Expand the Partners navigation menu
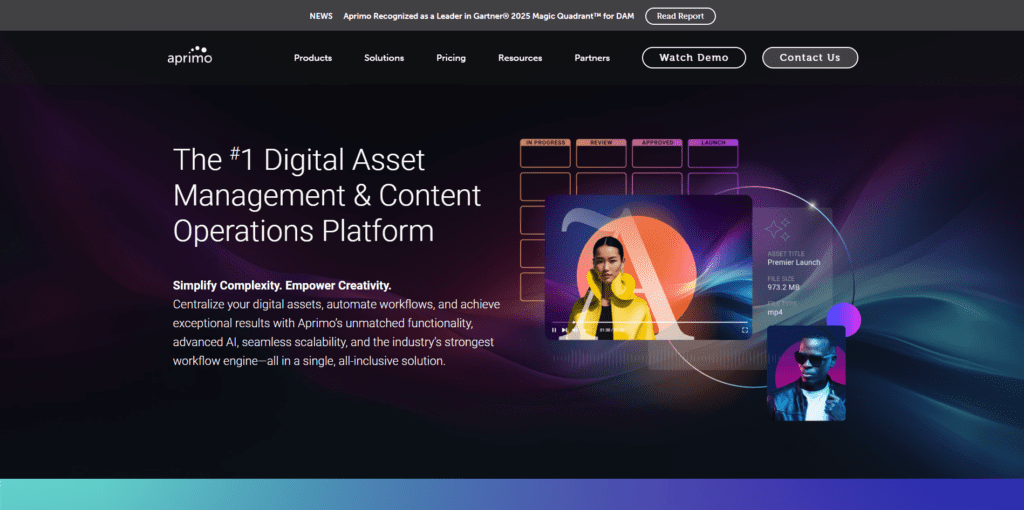Screen dimensions: 1024x510 [x=592, y=58]
